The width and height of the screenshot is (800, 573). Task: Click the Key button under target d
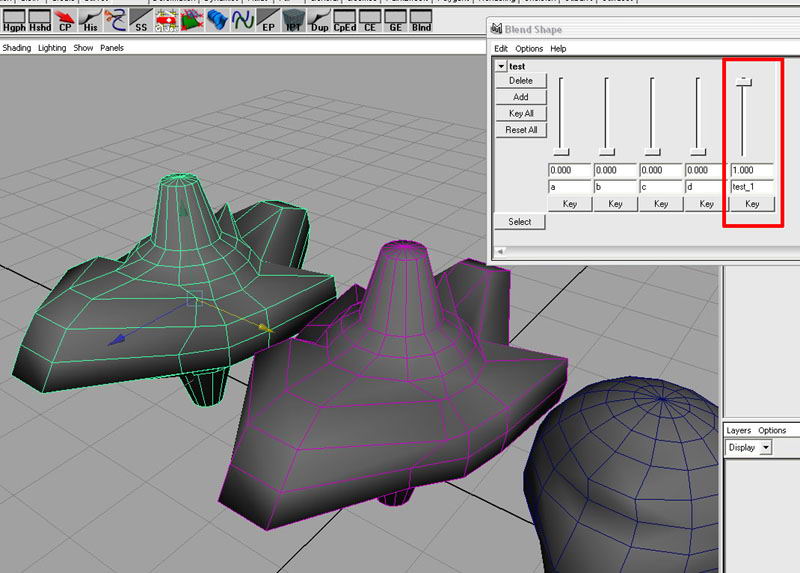click(x=706, y=204)
